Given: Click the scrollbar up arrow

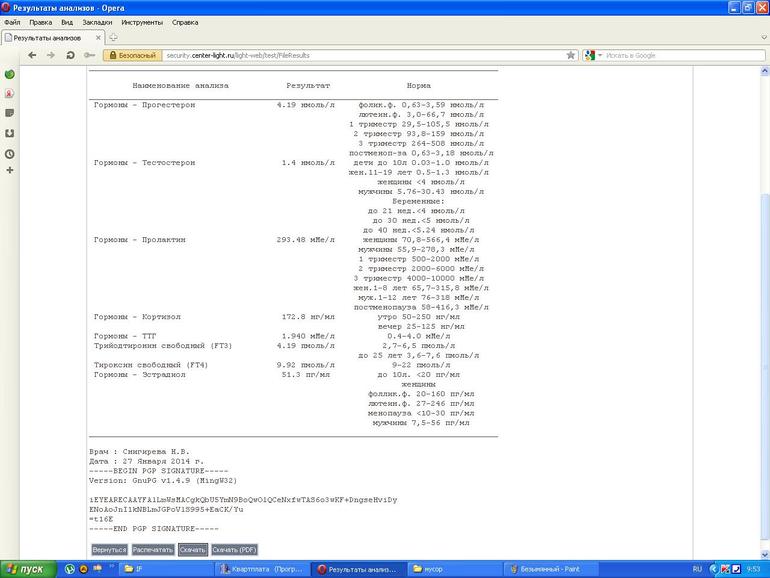Looking at the screenshot, I should (765, 71).
